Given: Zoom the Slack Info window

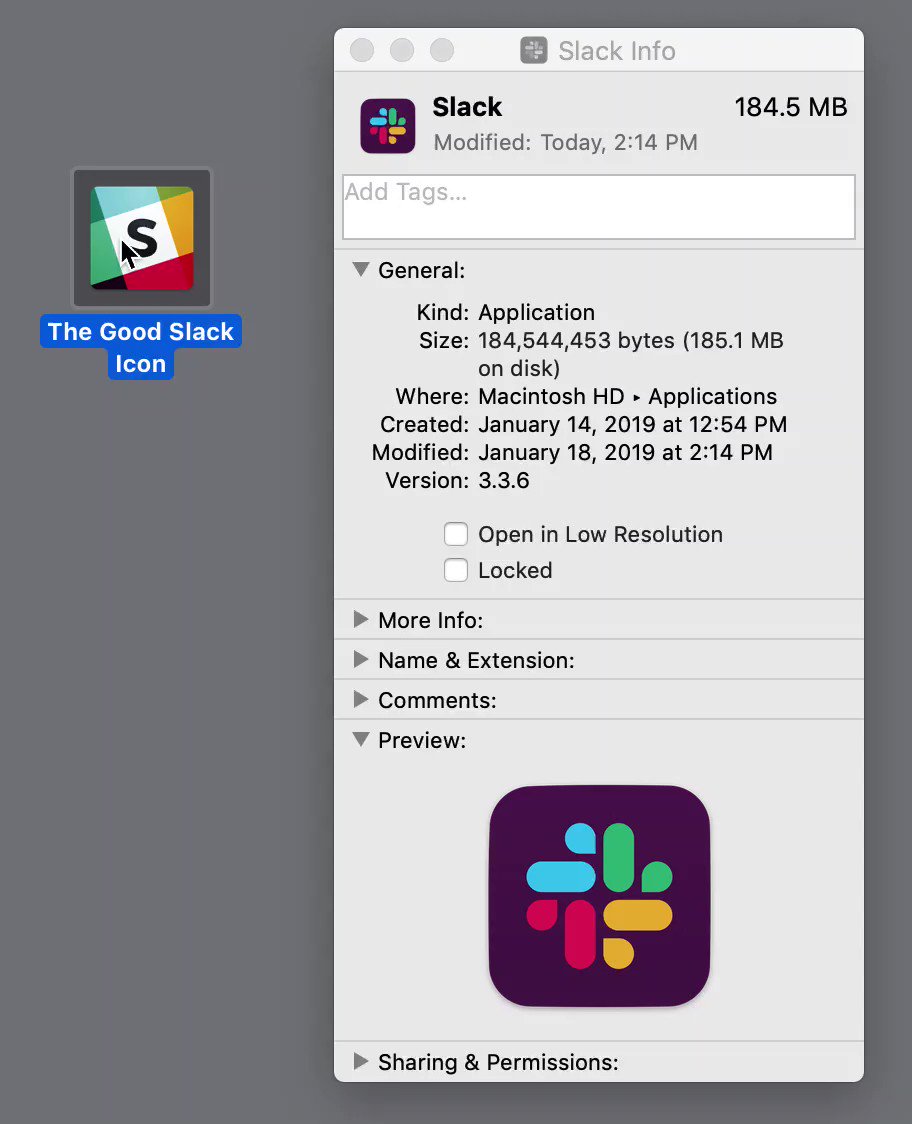Looking at the screenshot, I should tap(442, 50).
